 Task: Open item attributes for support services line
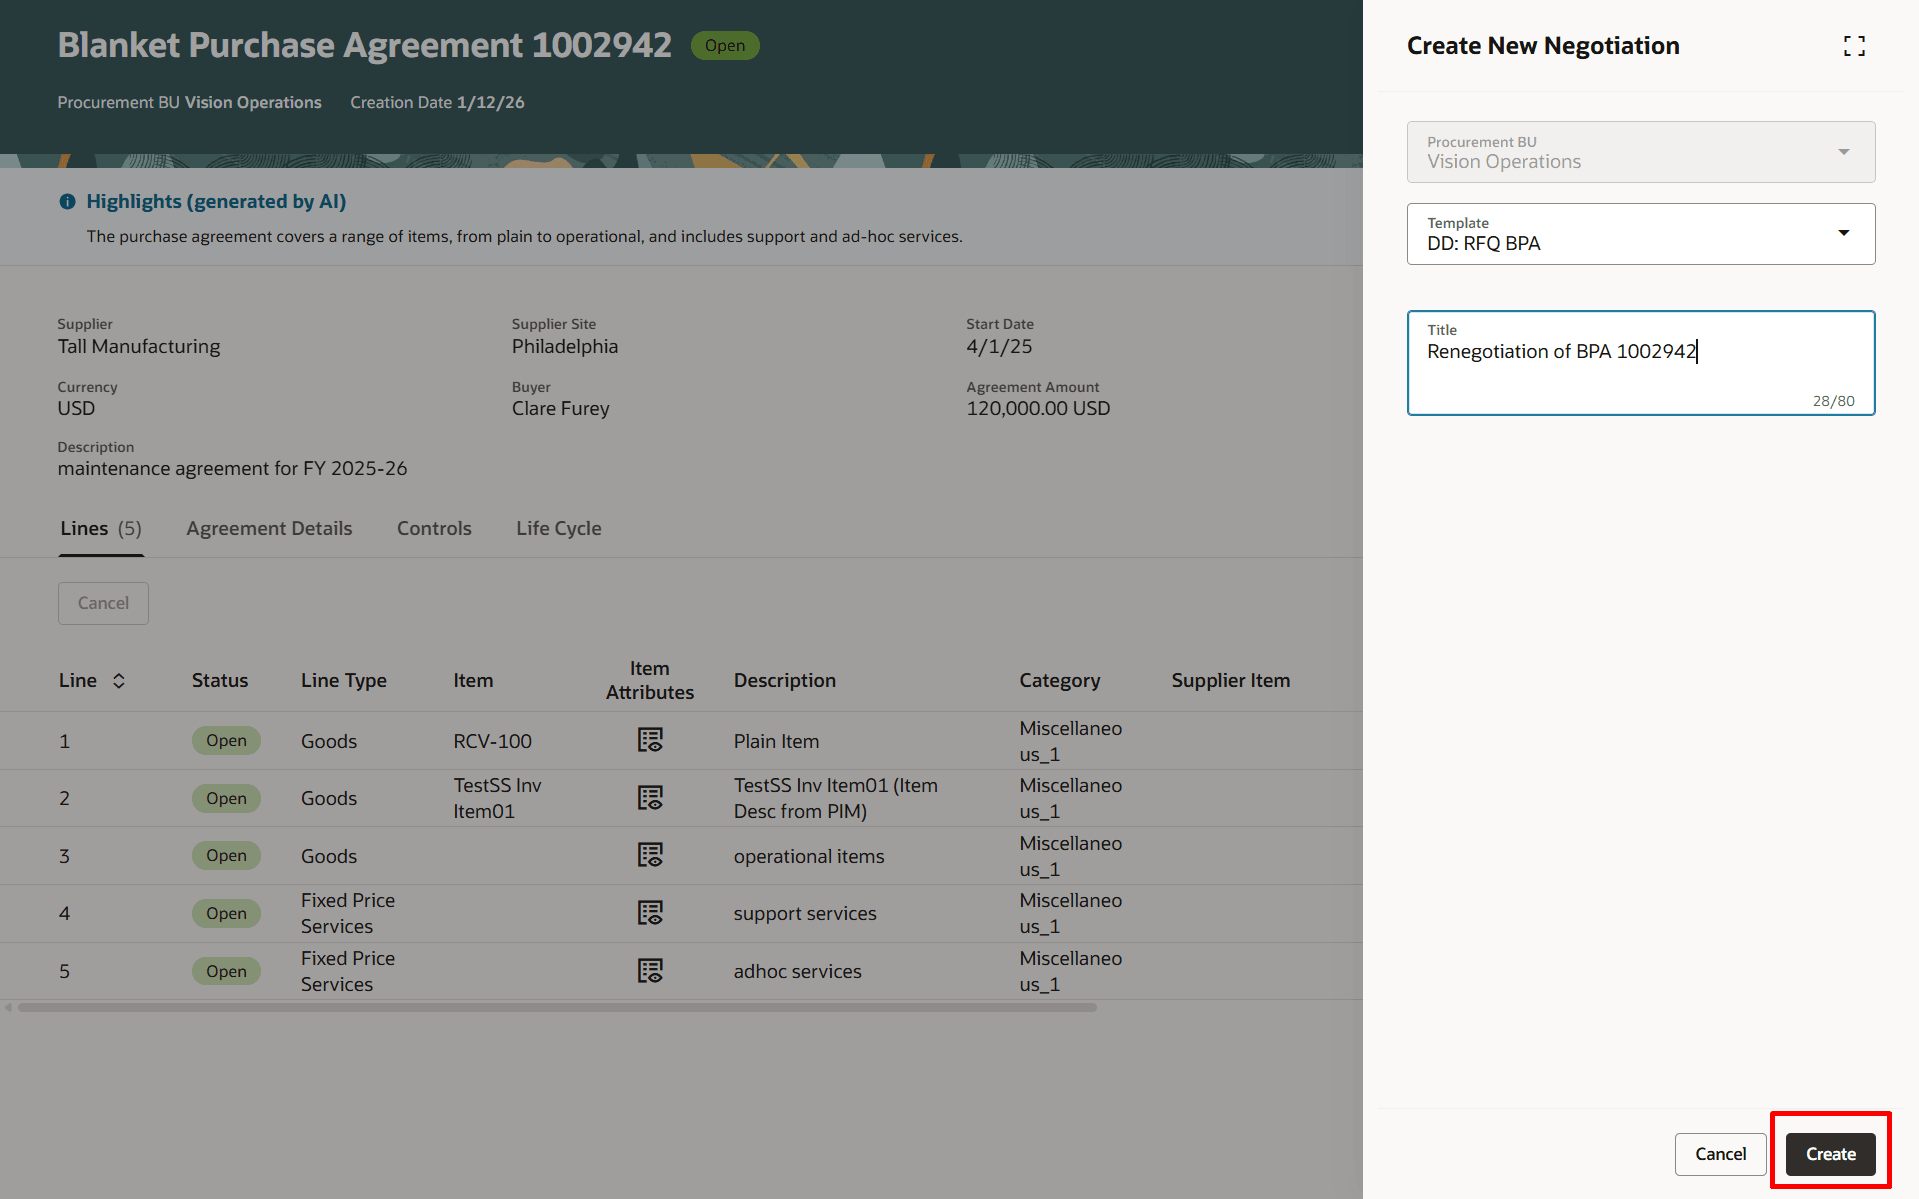[x=650, y=913]
